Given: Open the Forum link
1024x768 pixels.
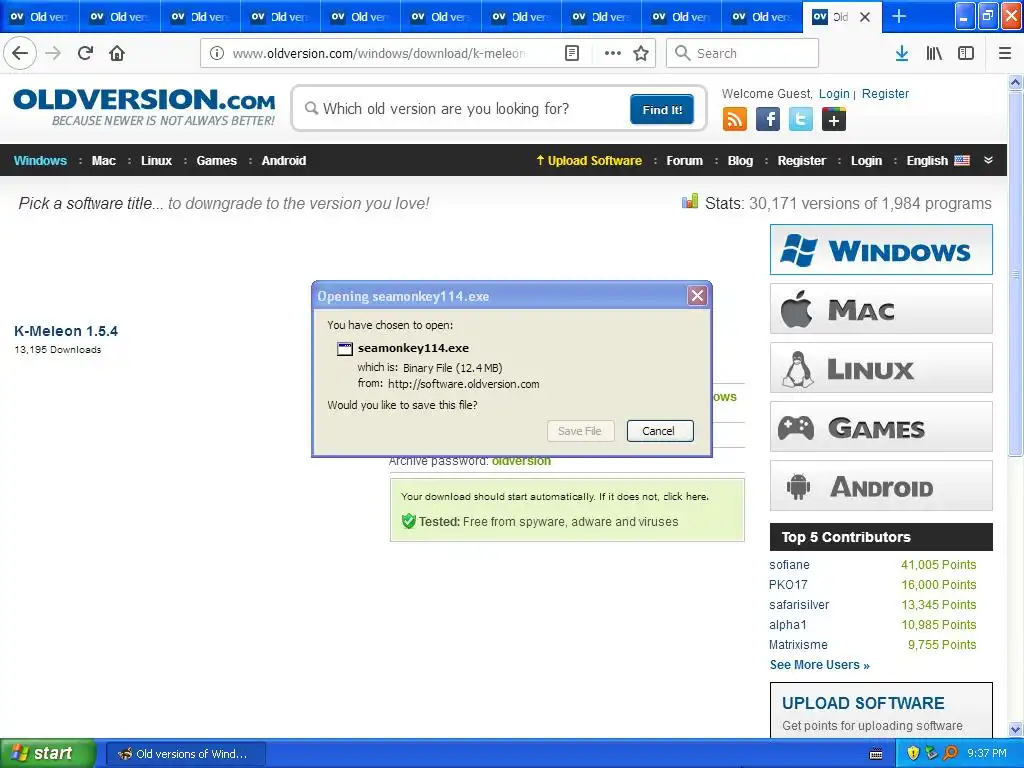Looking at the screenshot, I should [x=684, y=161].
